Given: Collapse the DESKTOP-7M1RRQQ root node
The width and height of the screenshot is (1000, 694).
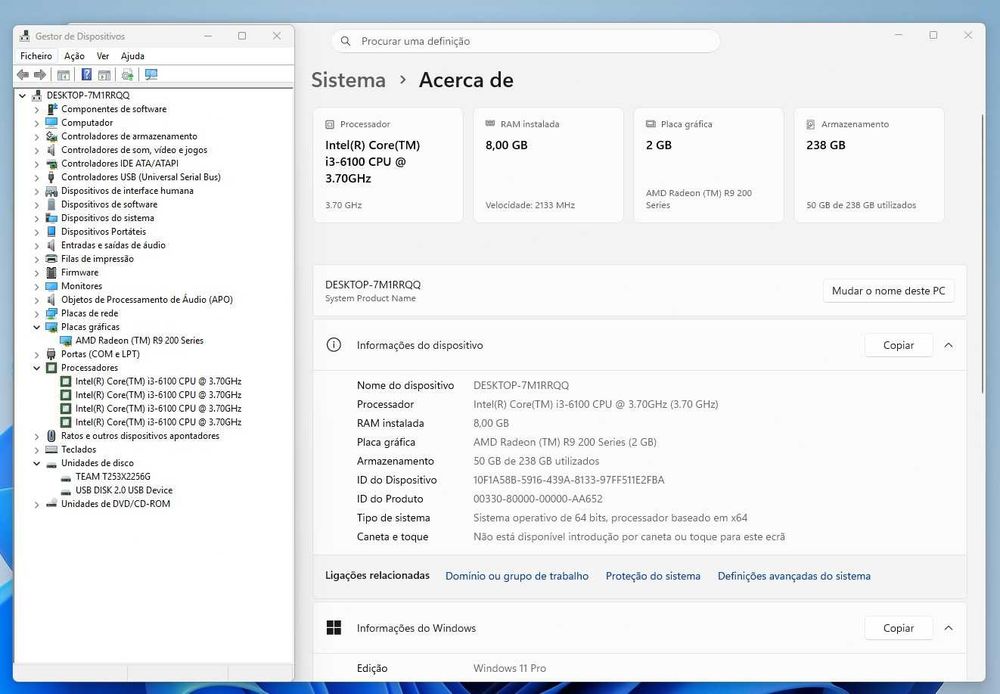Looking at the screenshot, I should click(22, 96).
